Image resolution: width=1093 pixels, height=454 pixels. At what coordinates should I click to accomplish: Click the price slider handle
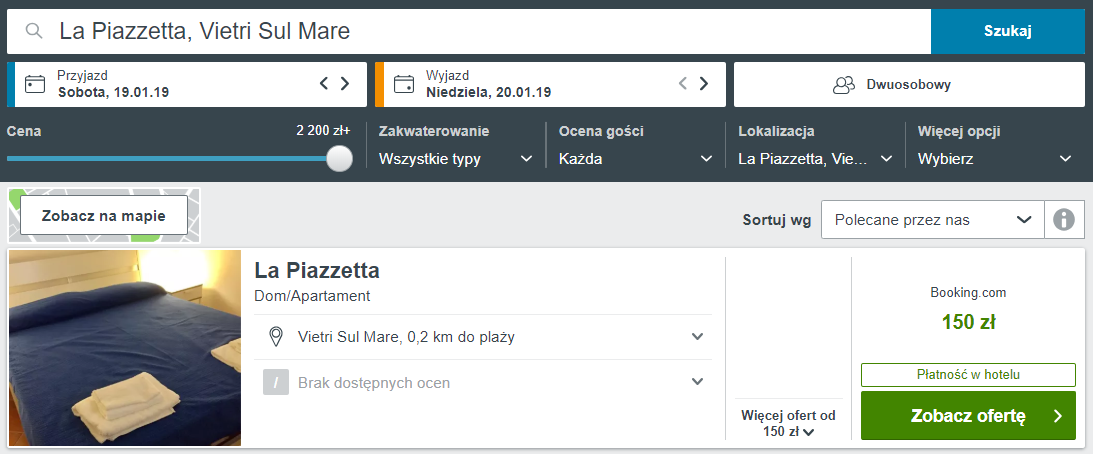[x=340, y=158]
